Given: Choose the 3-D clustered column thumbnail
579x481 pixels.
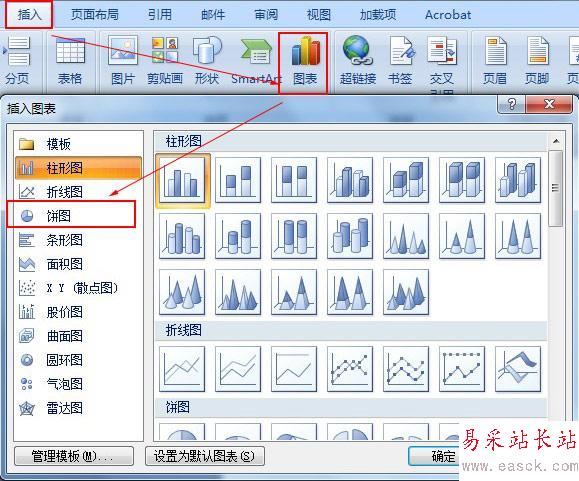Looking at the screenshot, I should point(350,180).
